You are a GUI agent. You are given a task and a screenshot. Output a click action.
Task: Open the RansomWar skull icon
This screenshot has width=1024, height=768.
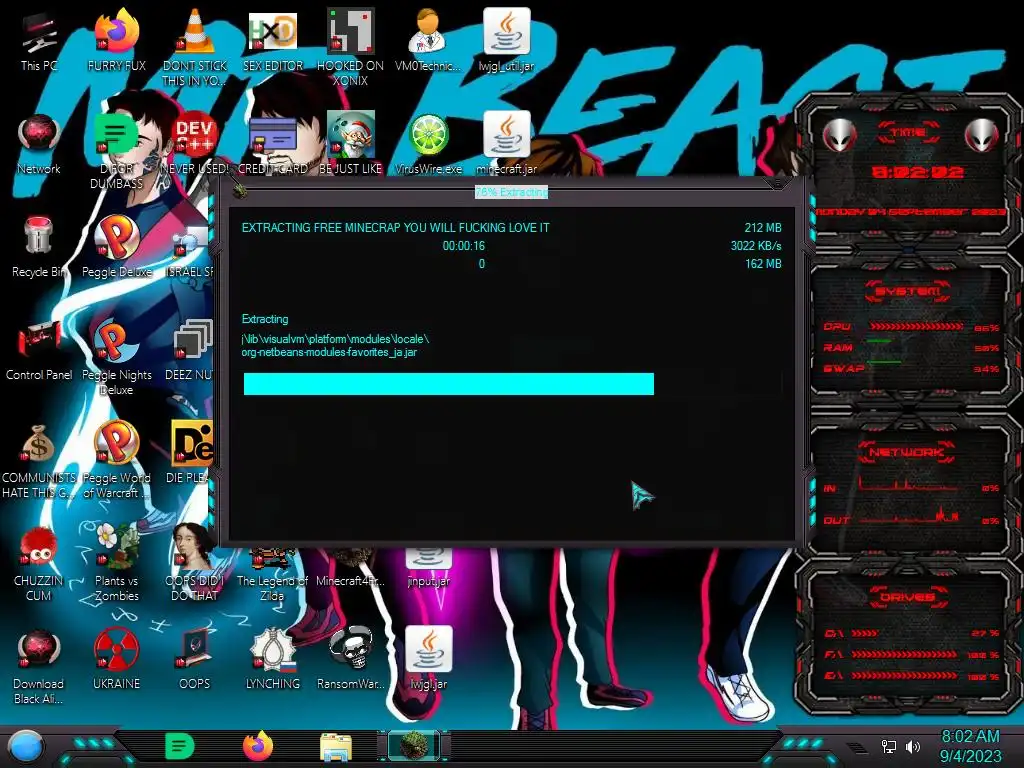point(351,660)
